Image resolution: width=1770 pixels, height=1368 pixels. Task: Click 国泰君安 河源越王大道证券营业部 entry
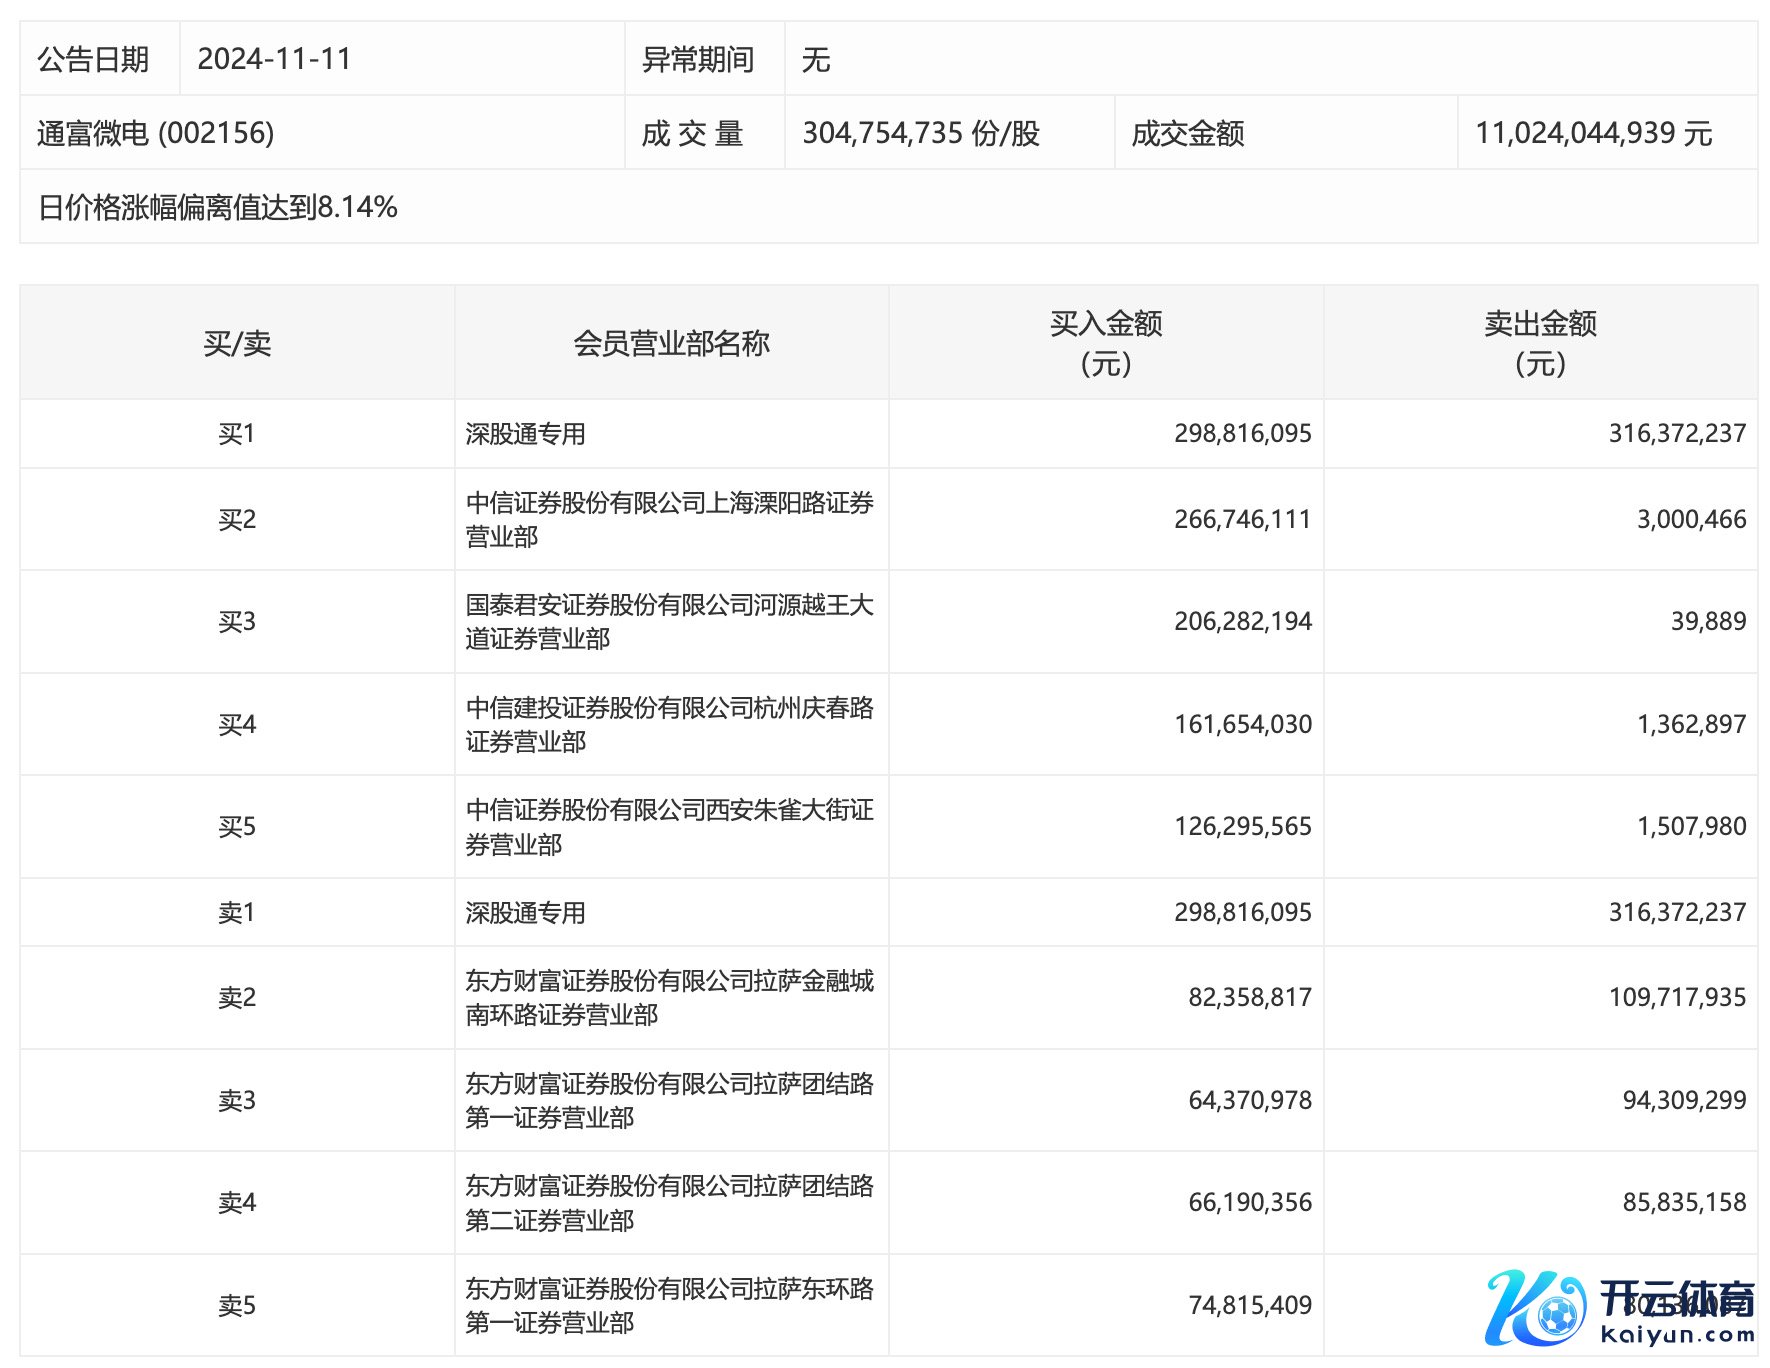669,621
